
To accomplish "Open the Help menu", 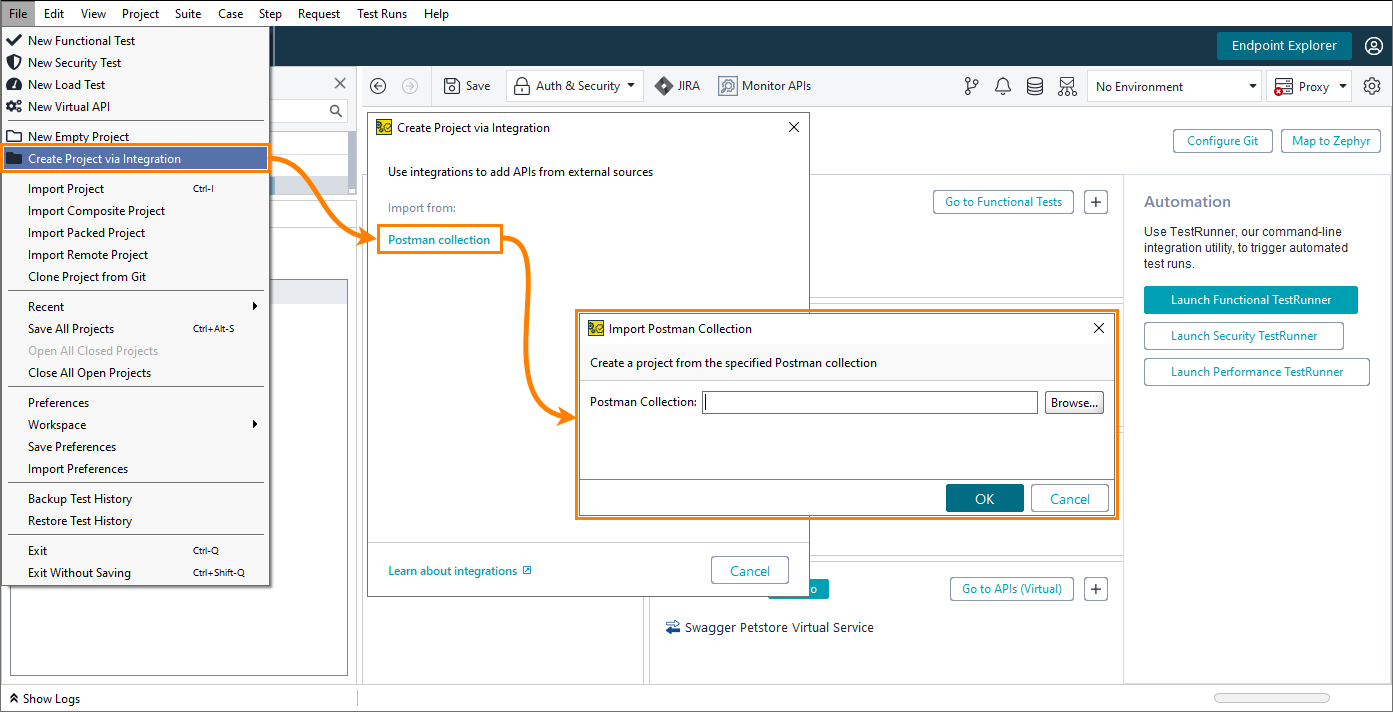I will pyautogui.click(x=436, y=14).
